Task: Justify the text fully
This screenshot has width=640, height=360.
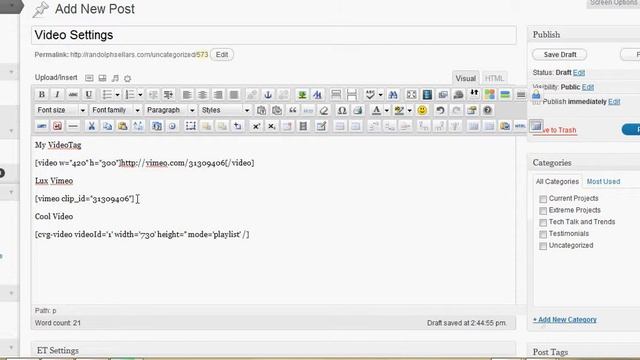Action: (x=234, y=95)
